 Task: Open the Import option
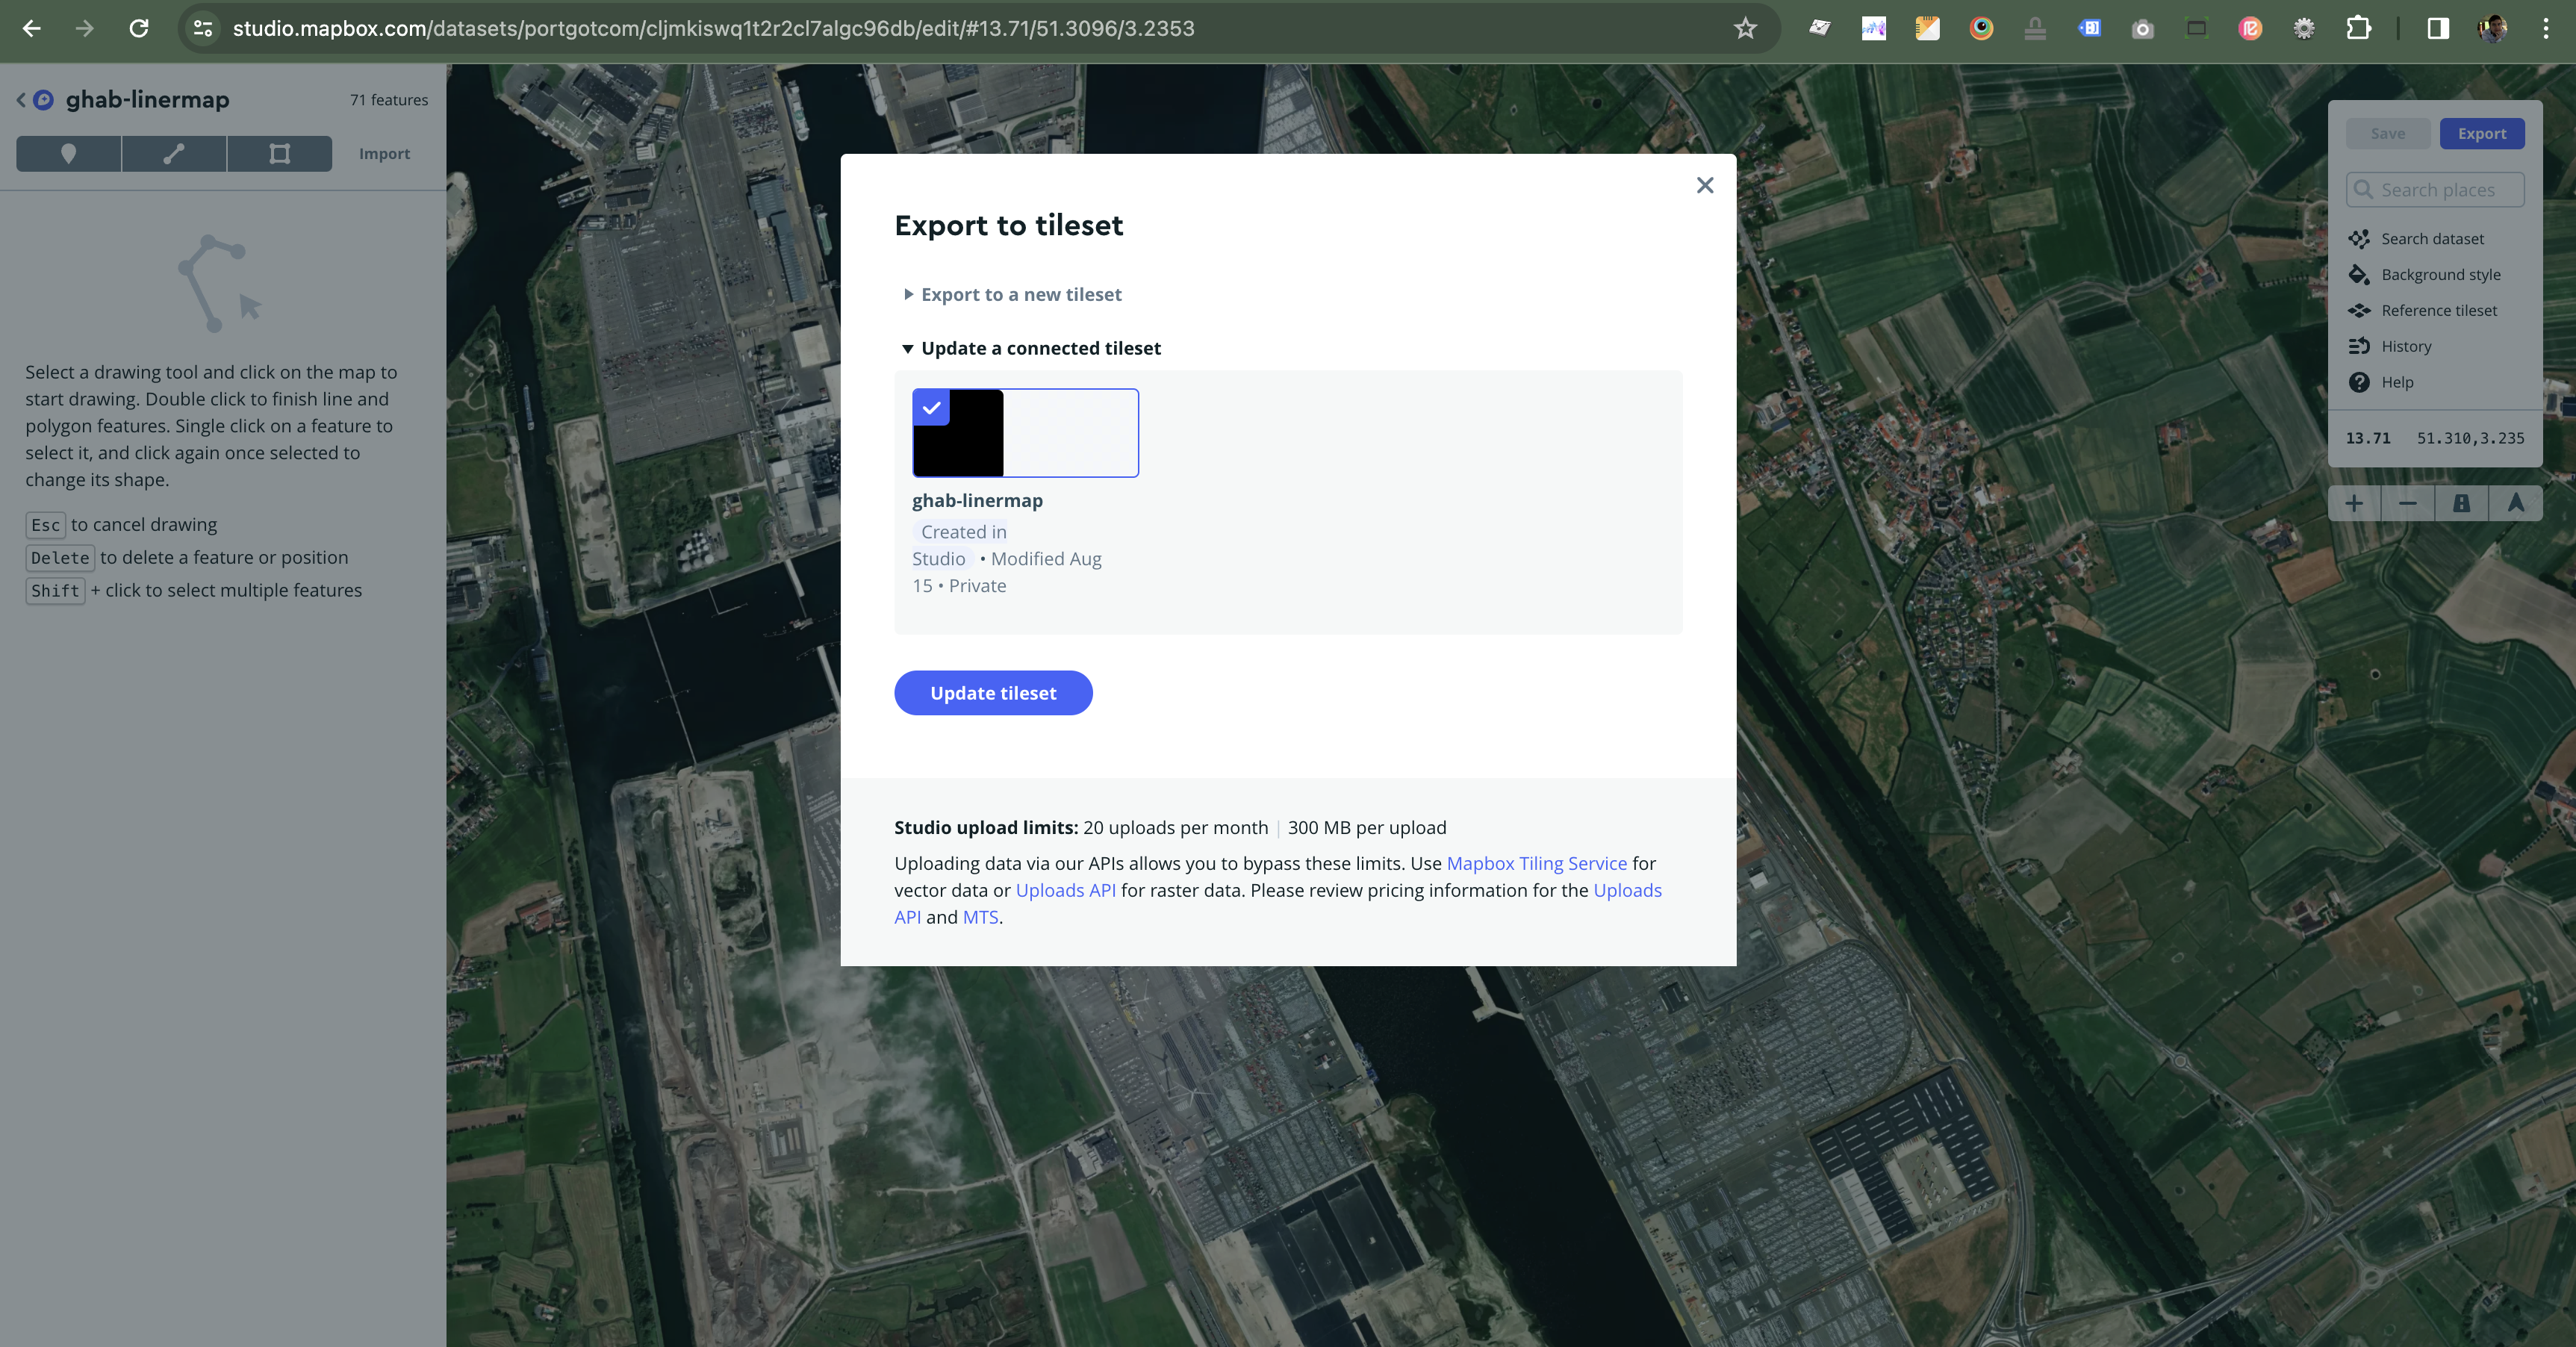point(384,154)
